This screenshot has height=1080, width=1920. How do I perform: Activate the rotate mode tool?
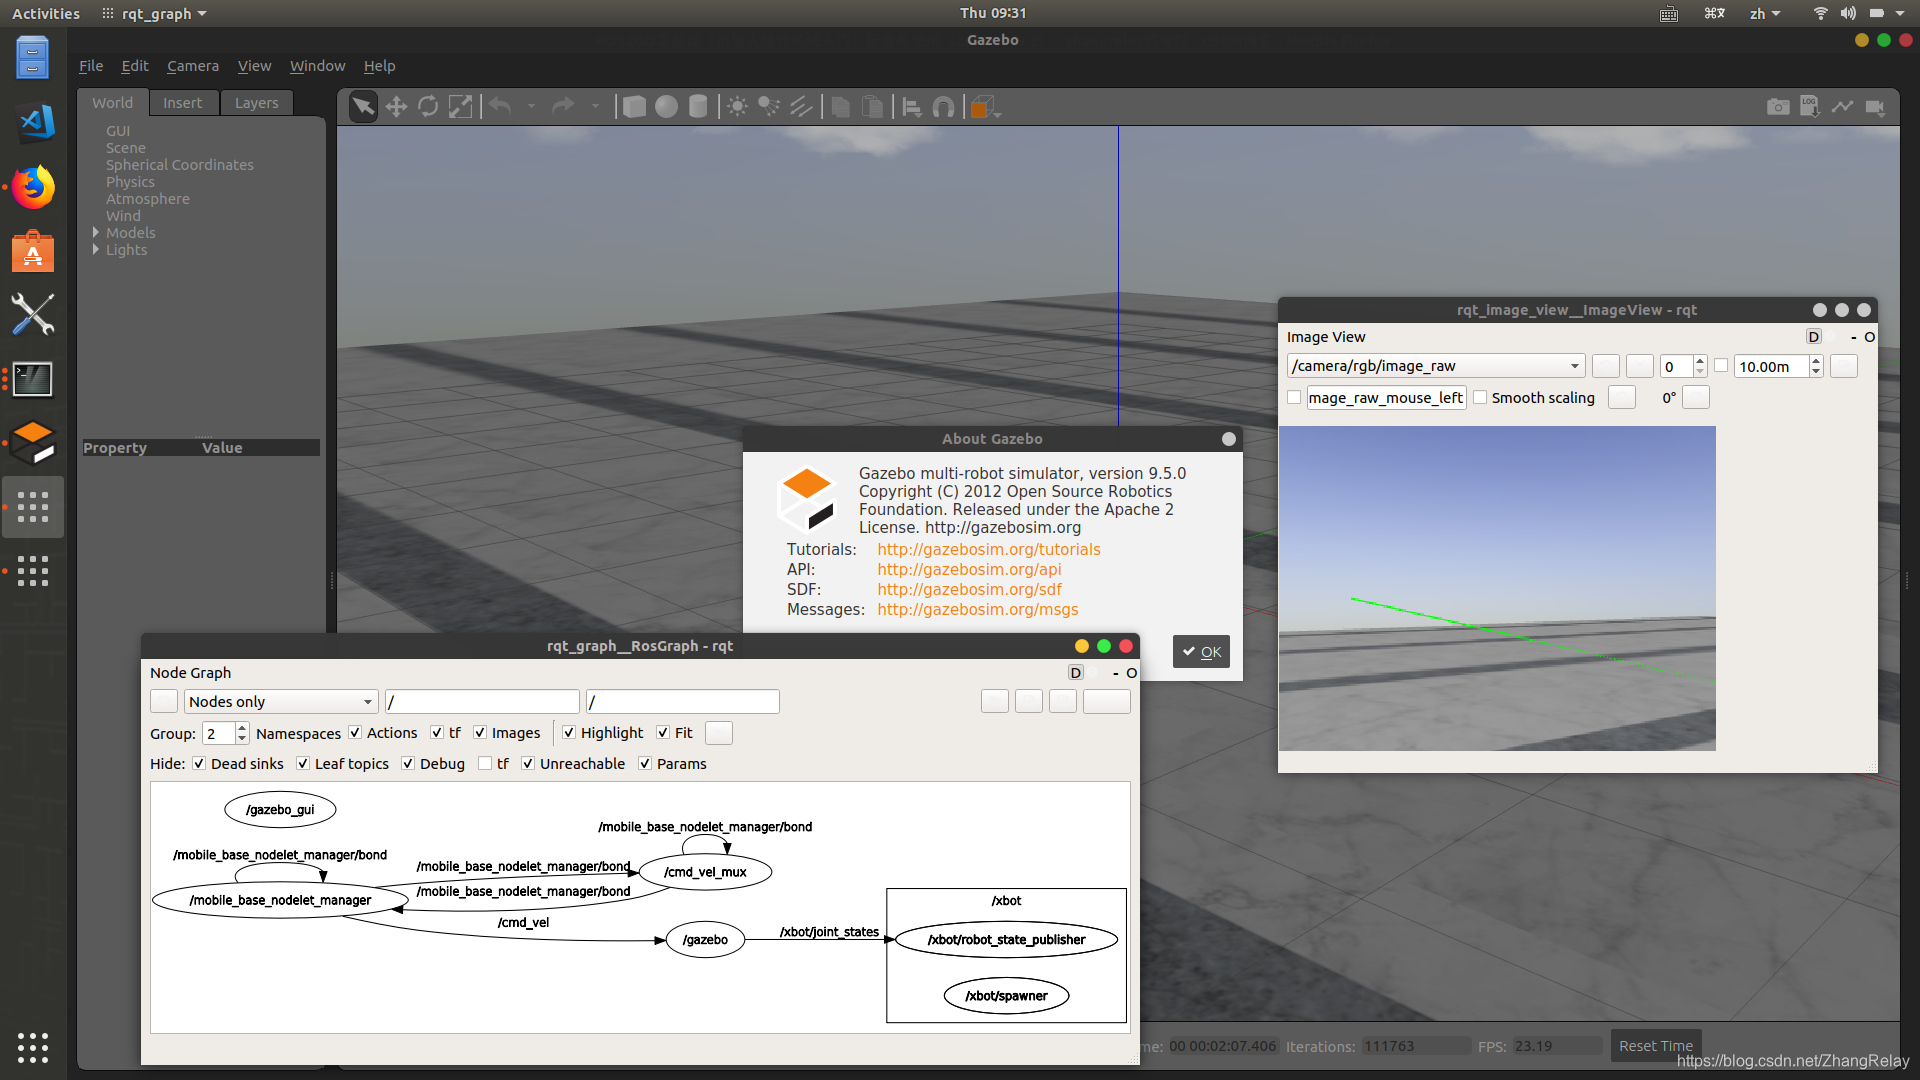[x=428, y=107]
